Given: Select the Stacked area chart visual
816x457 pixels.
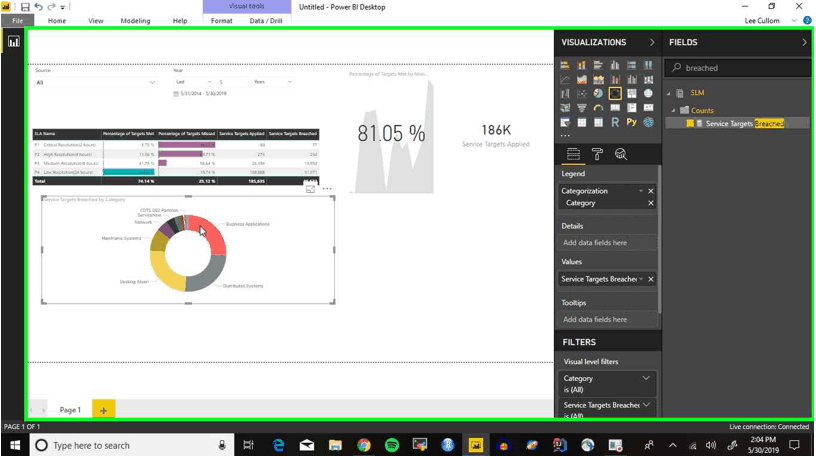Looking at the screenshot, I should [x=598, y=80].
